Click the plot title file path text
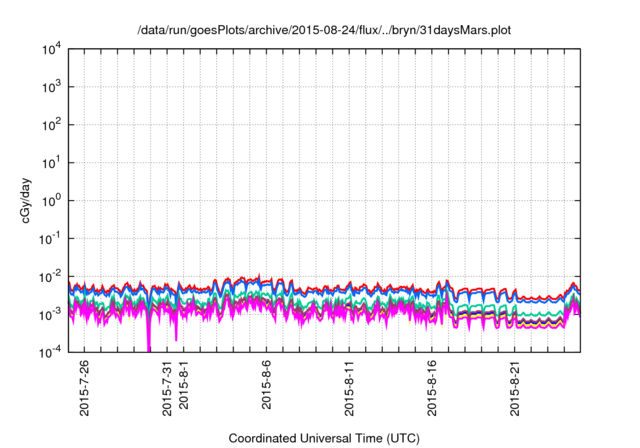The image size is (640, 448). click(324, 30)
